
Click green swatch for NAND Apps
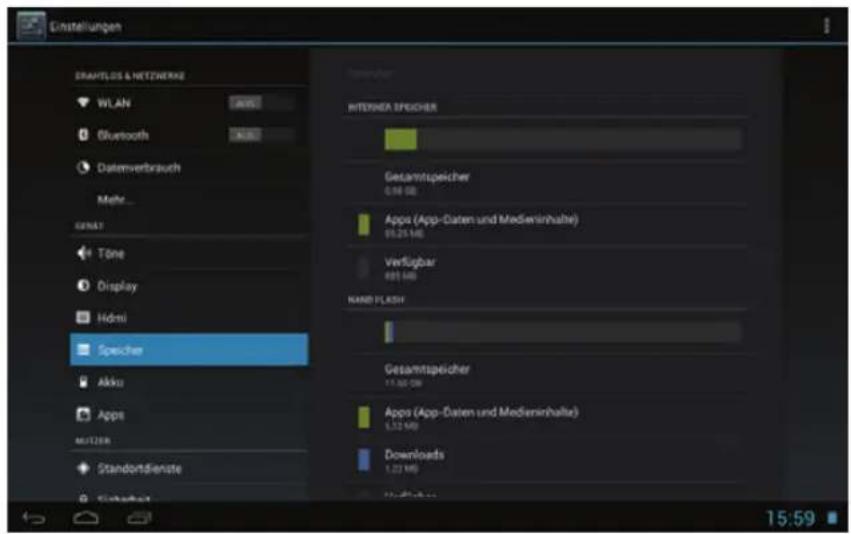364,417
